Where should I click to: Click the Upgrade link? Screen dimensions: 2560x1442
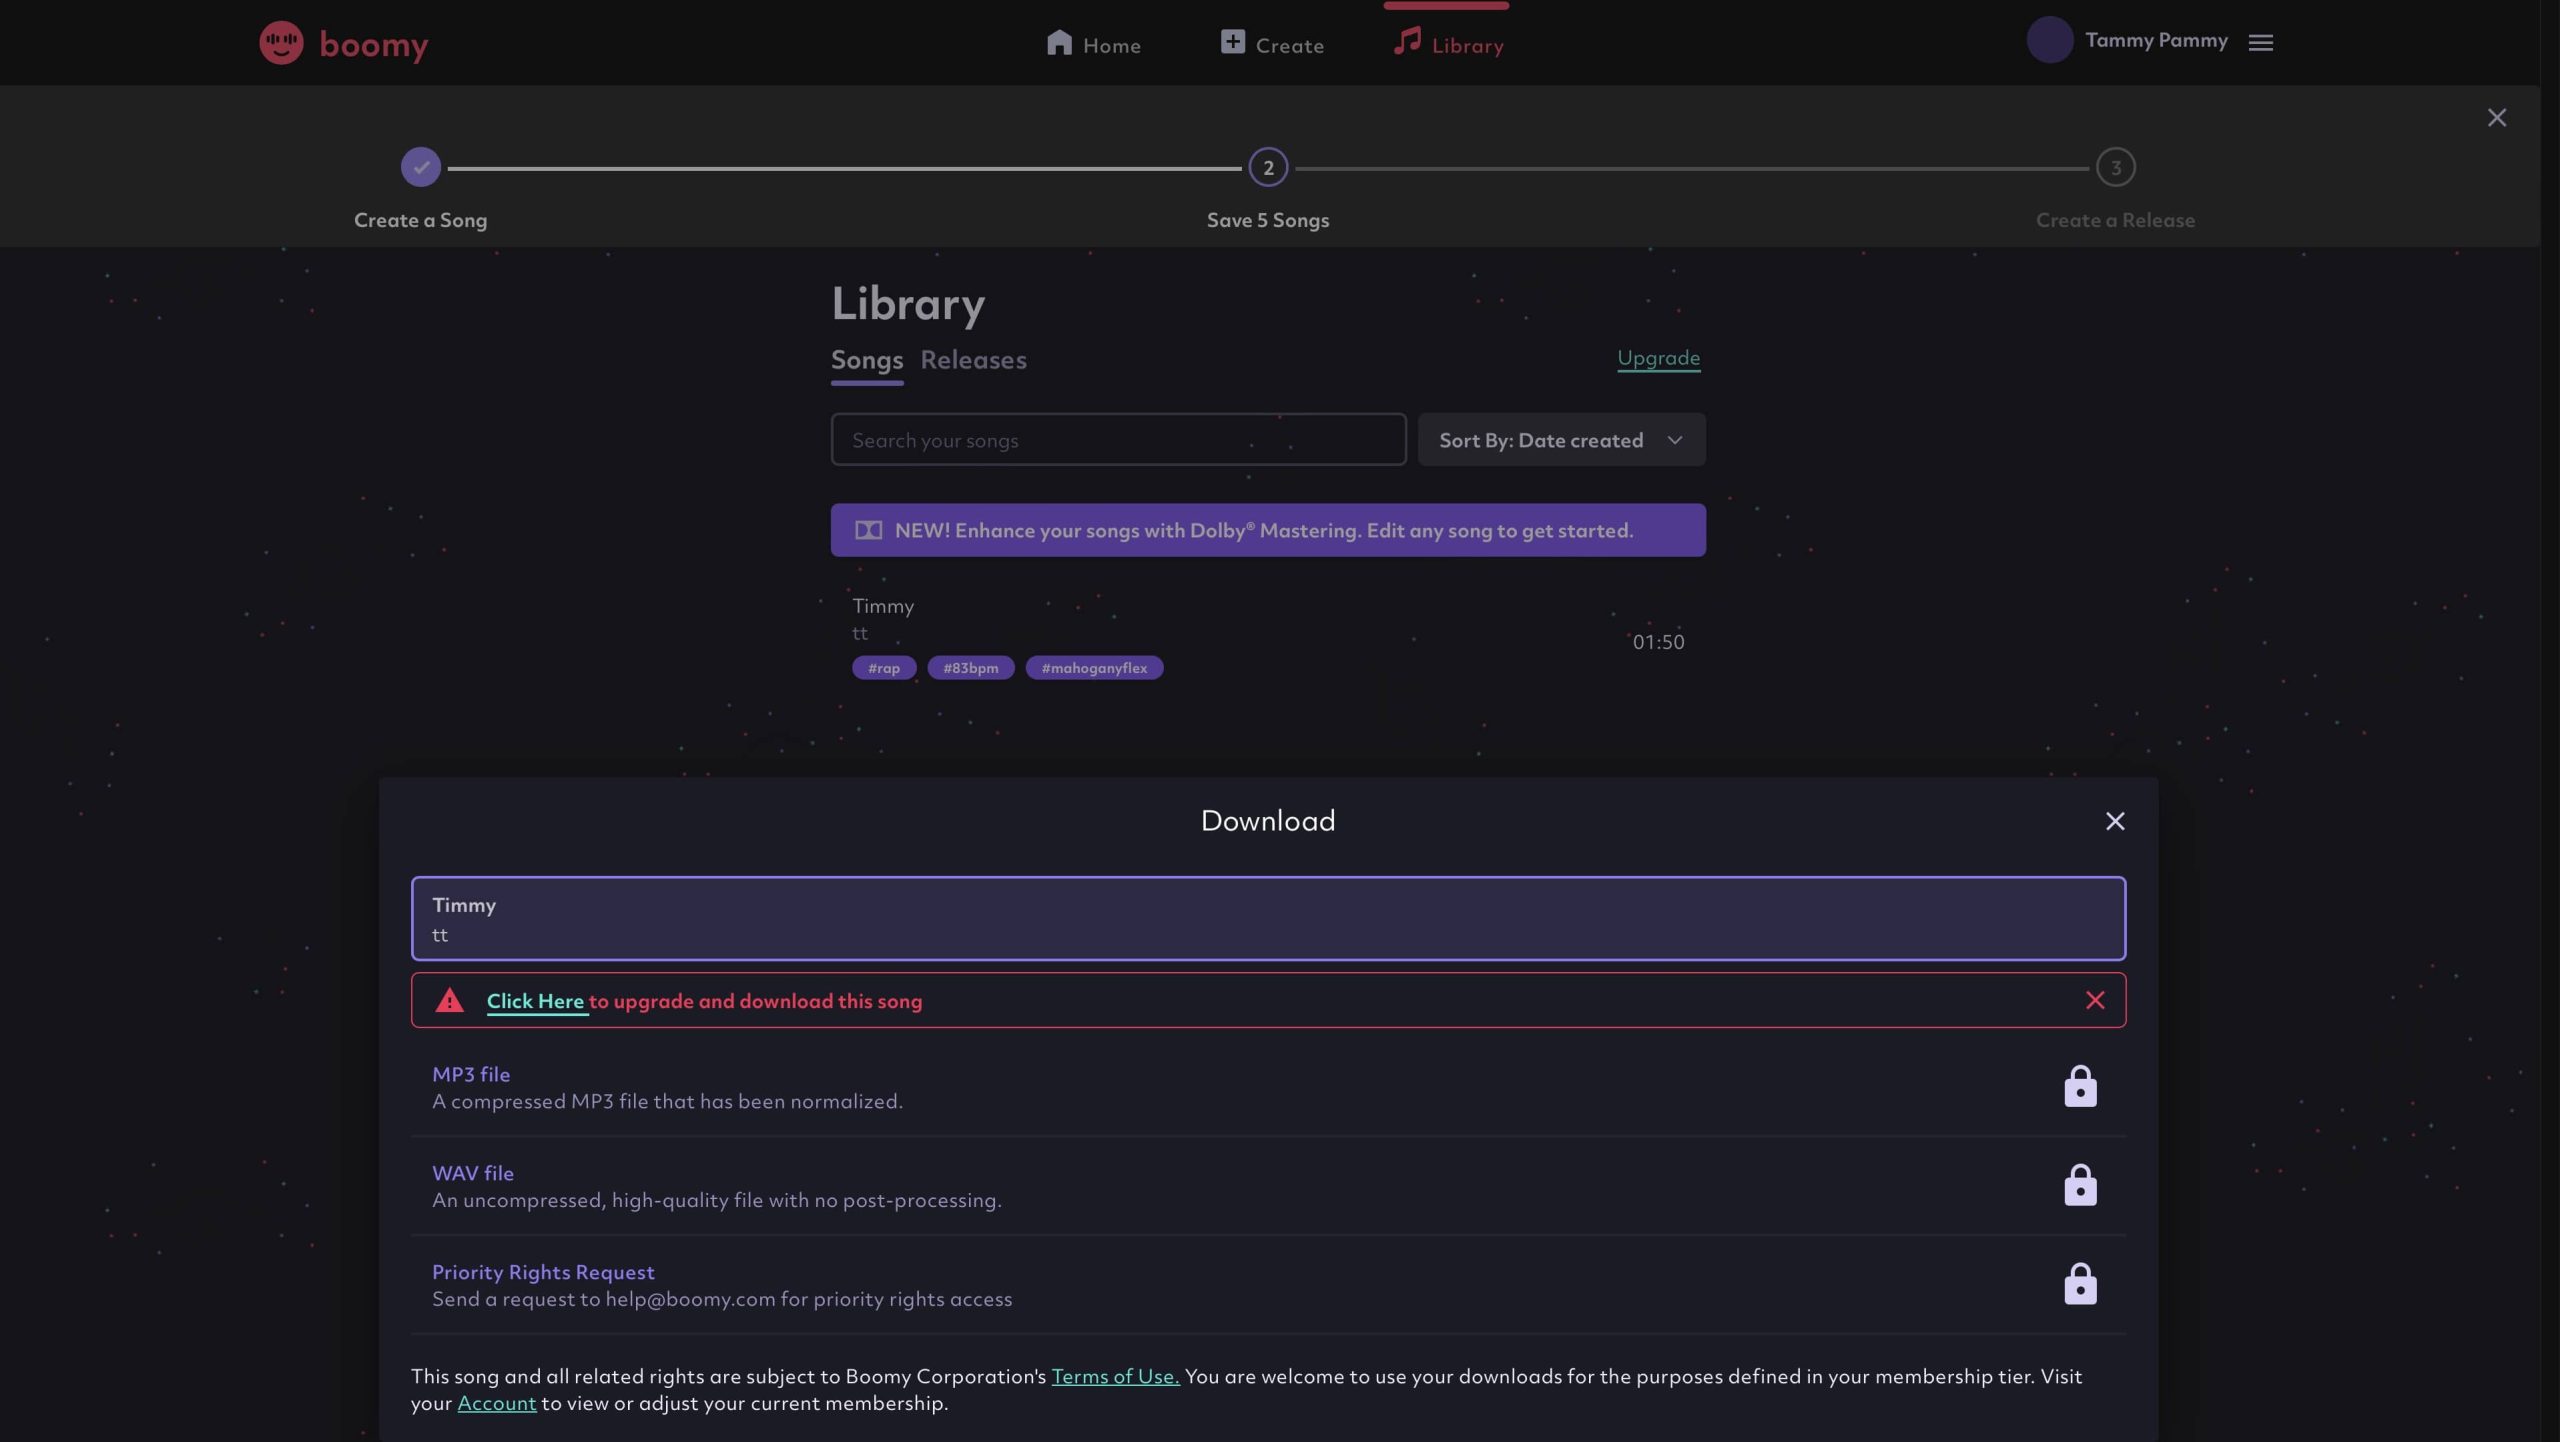(x=1658, y=358)
